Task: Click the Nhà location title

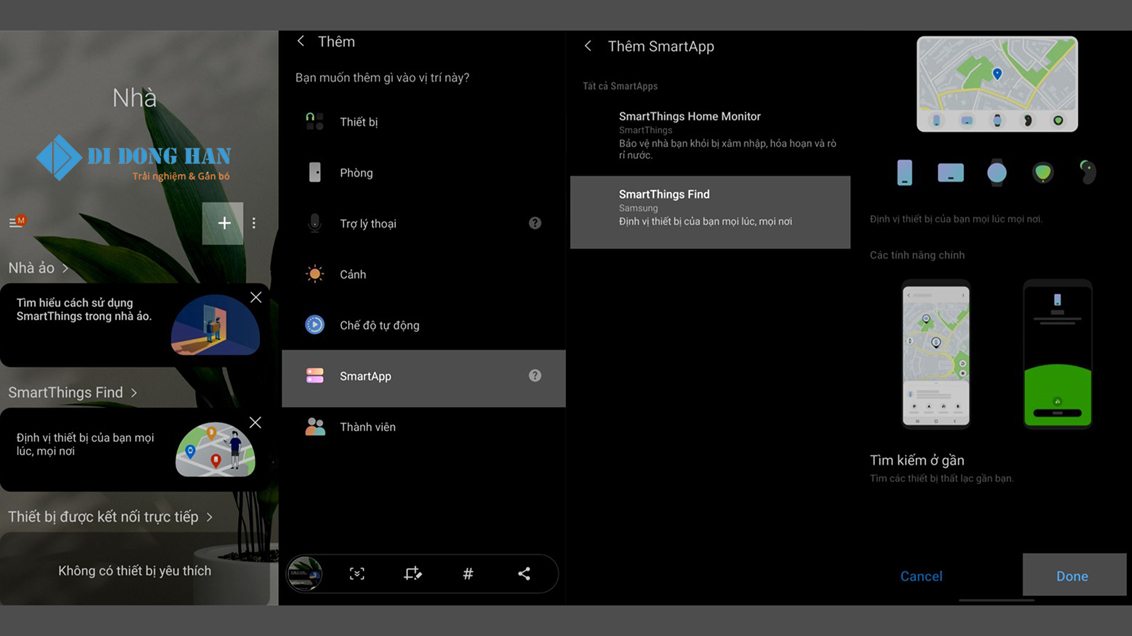Action: point(134,97)
